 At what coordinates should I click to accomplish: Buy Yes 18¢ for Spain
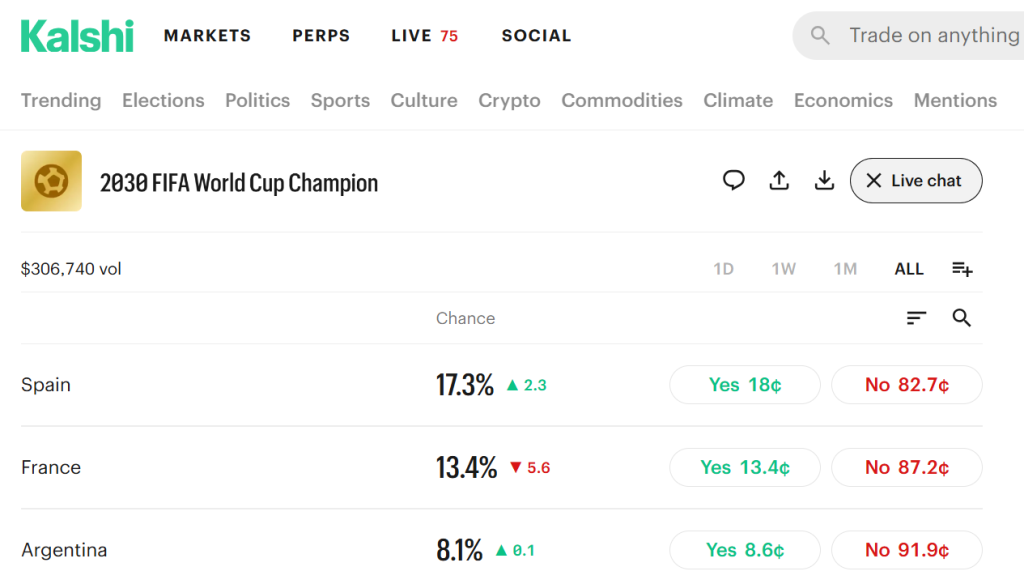744,385
